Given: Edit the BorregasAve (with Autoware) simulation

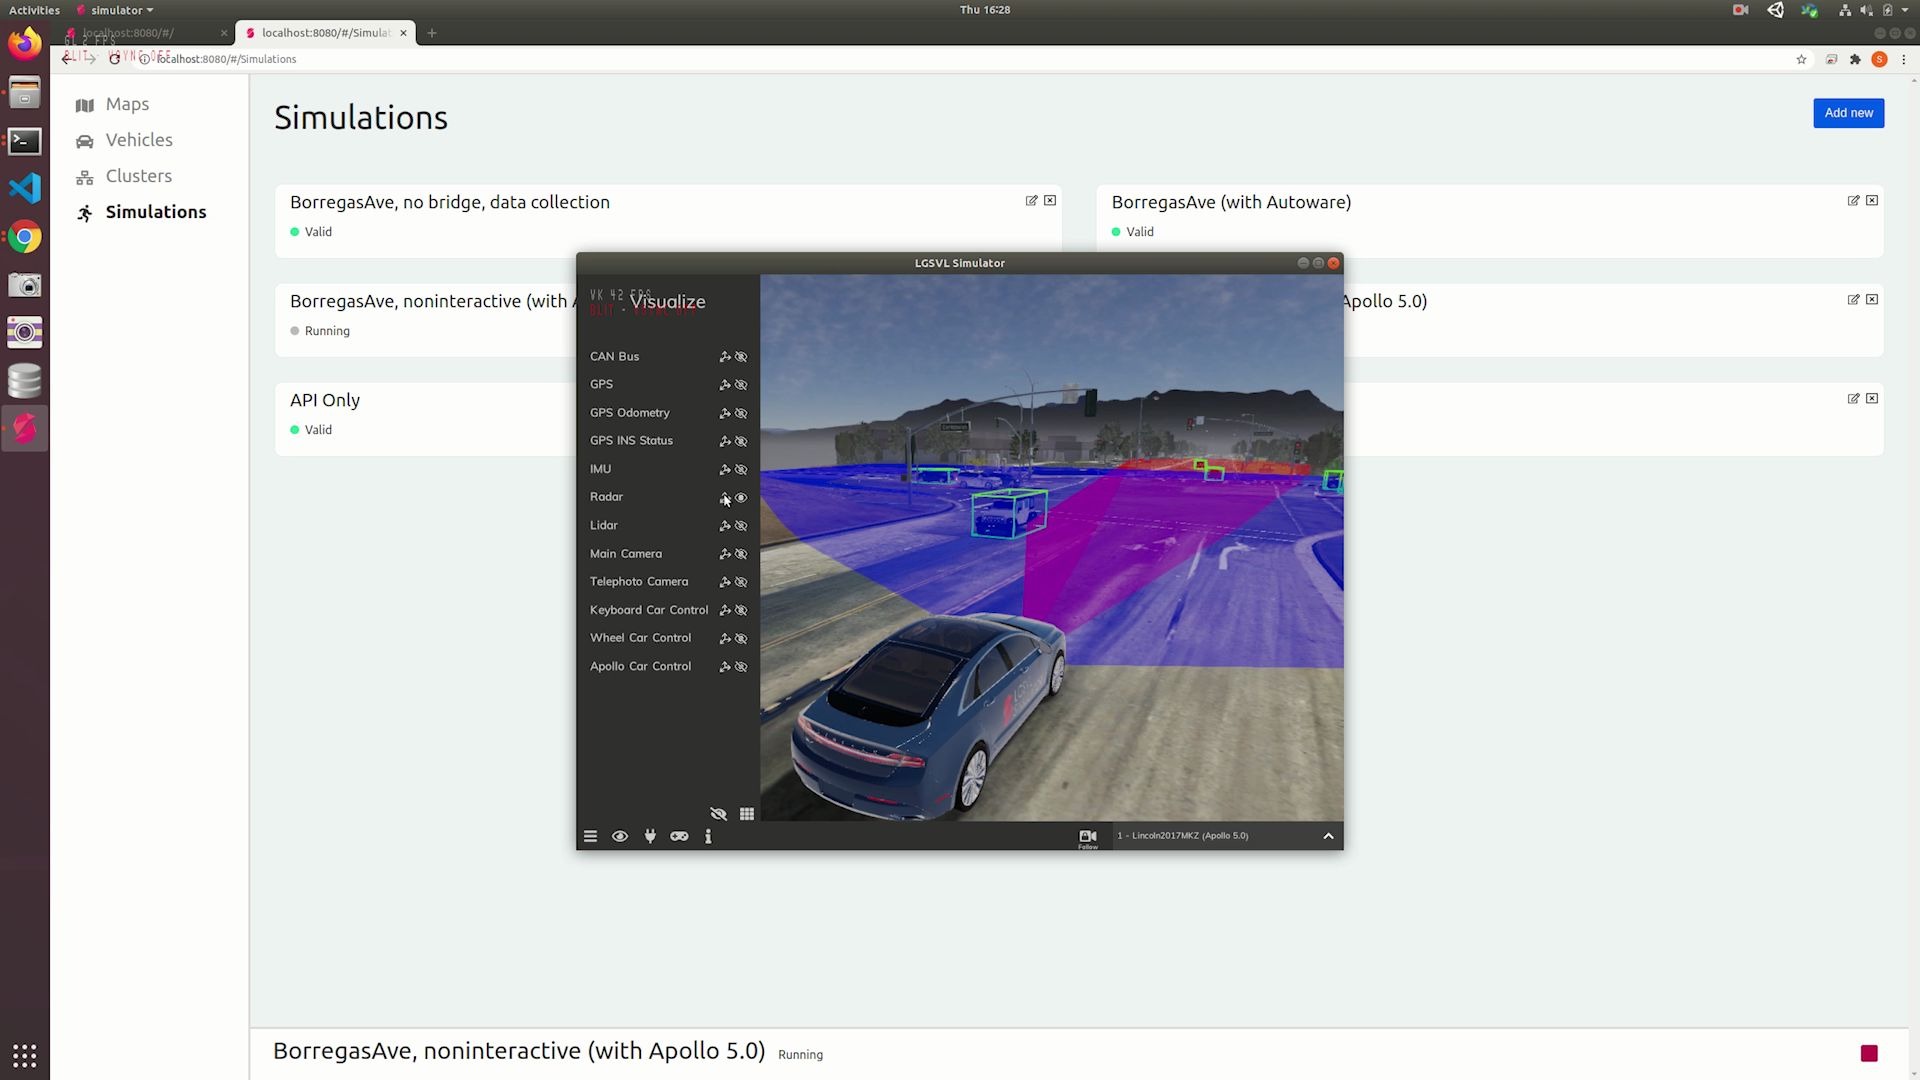Looking at the screenshot, I should pos(1853,200).
